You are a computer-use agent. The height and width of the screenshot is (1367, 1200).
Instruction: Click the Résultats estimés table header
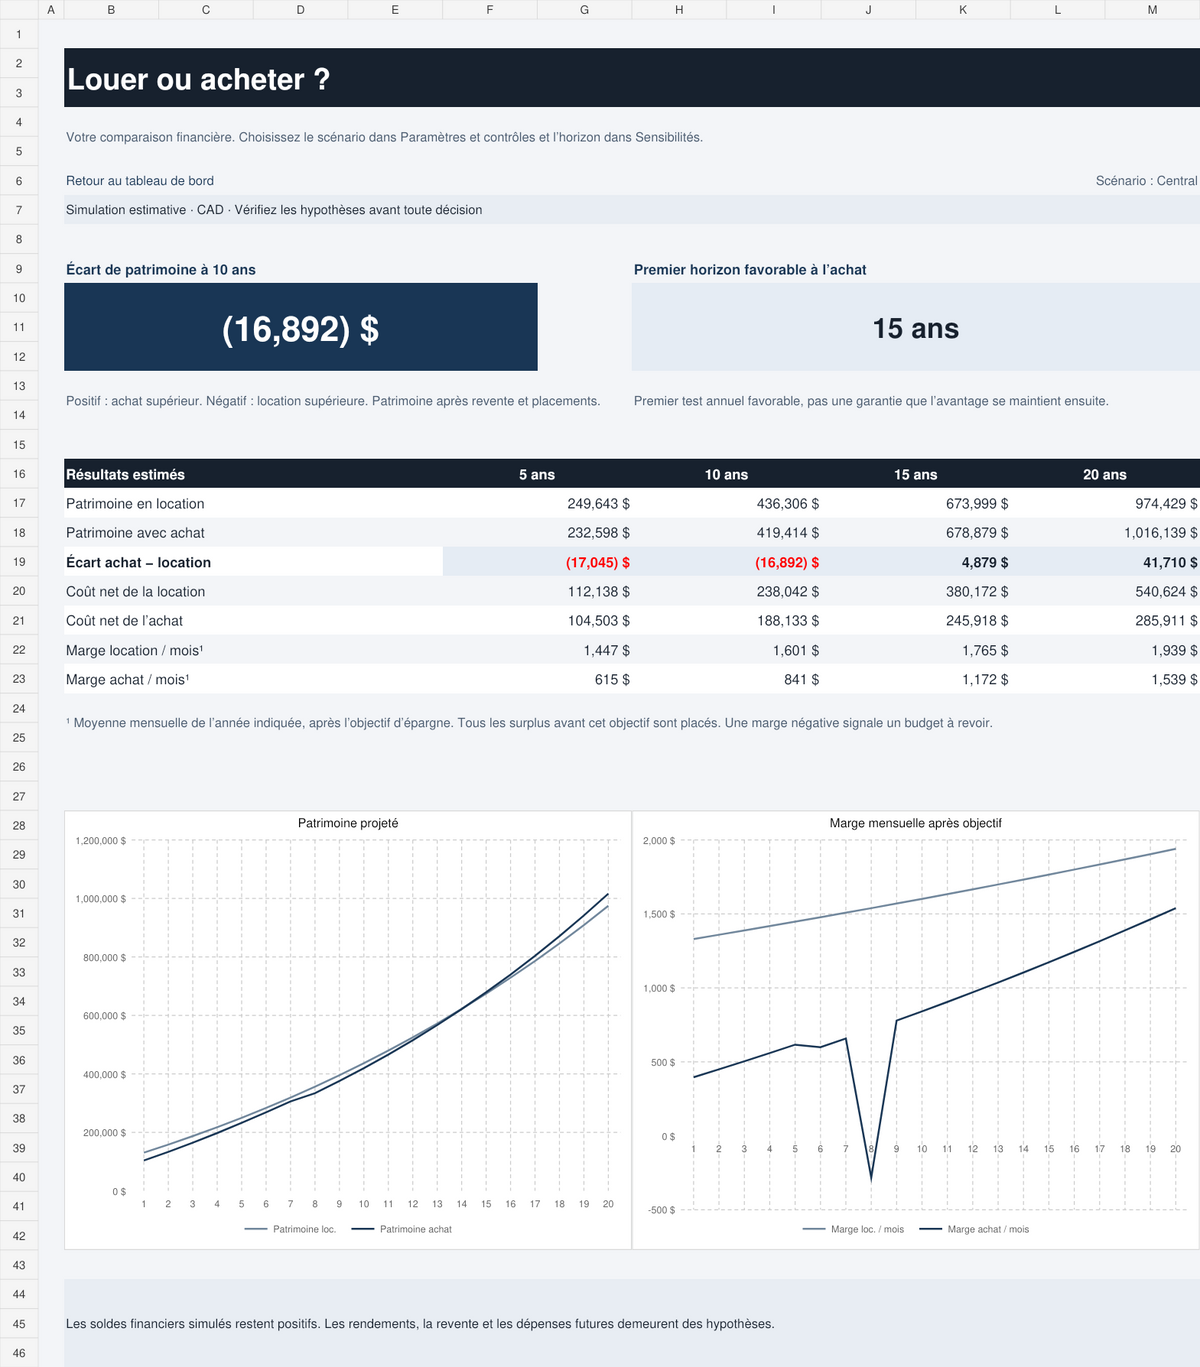125,474
